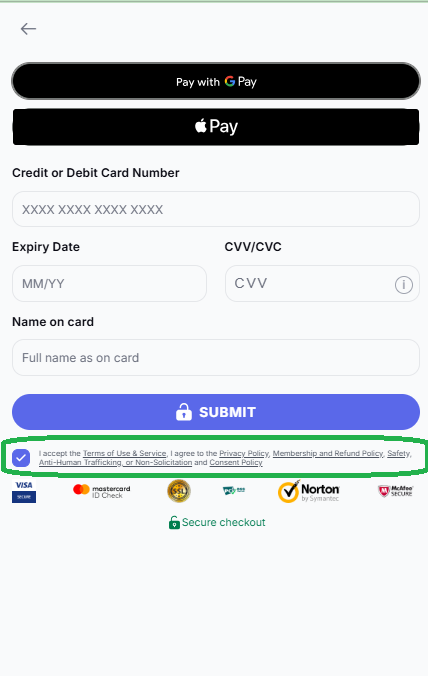This screenshot has width=428, height=676.
Task: Focus the card number input field
Action: [216, 209]
